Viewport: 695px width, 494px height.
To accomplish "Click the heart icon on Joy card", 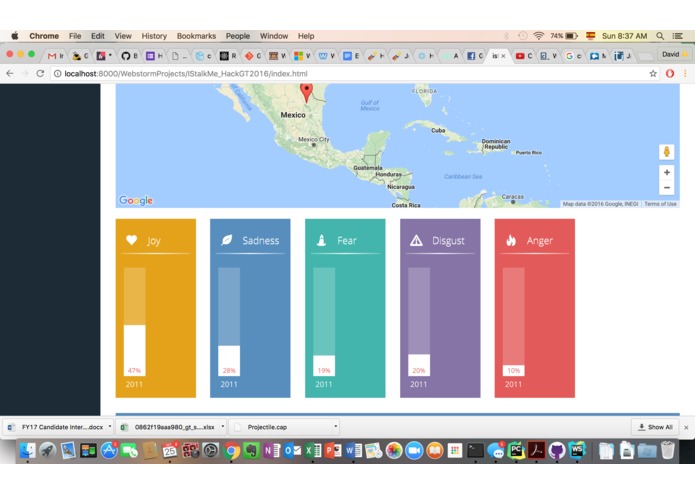I will 132,240.
